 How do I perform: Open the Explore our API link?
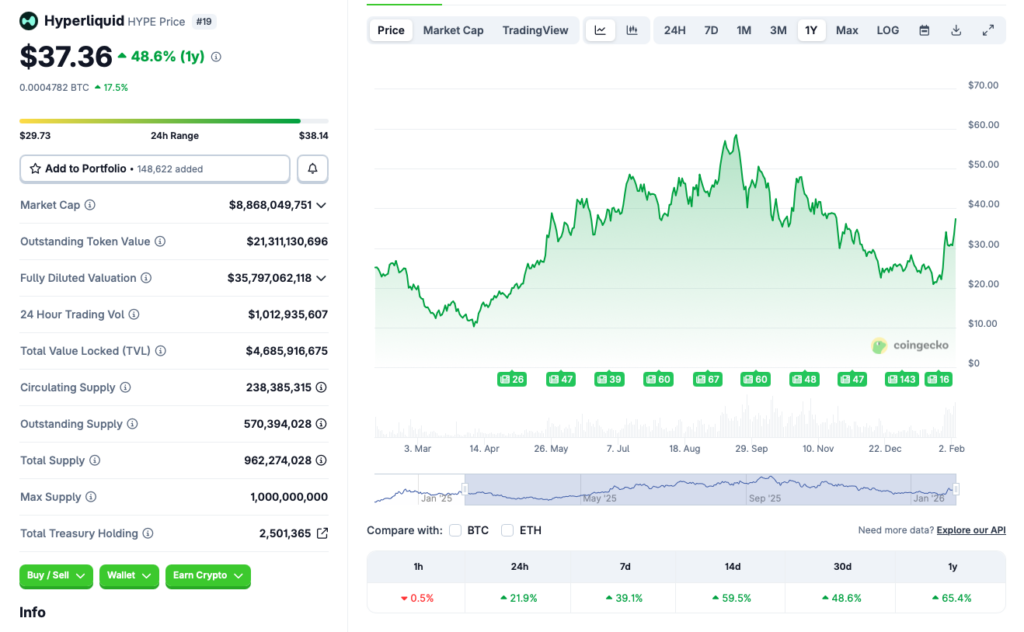pos(971,530)
